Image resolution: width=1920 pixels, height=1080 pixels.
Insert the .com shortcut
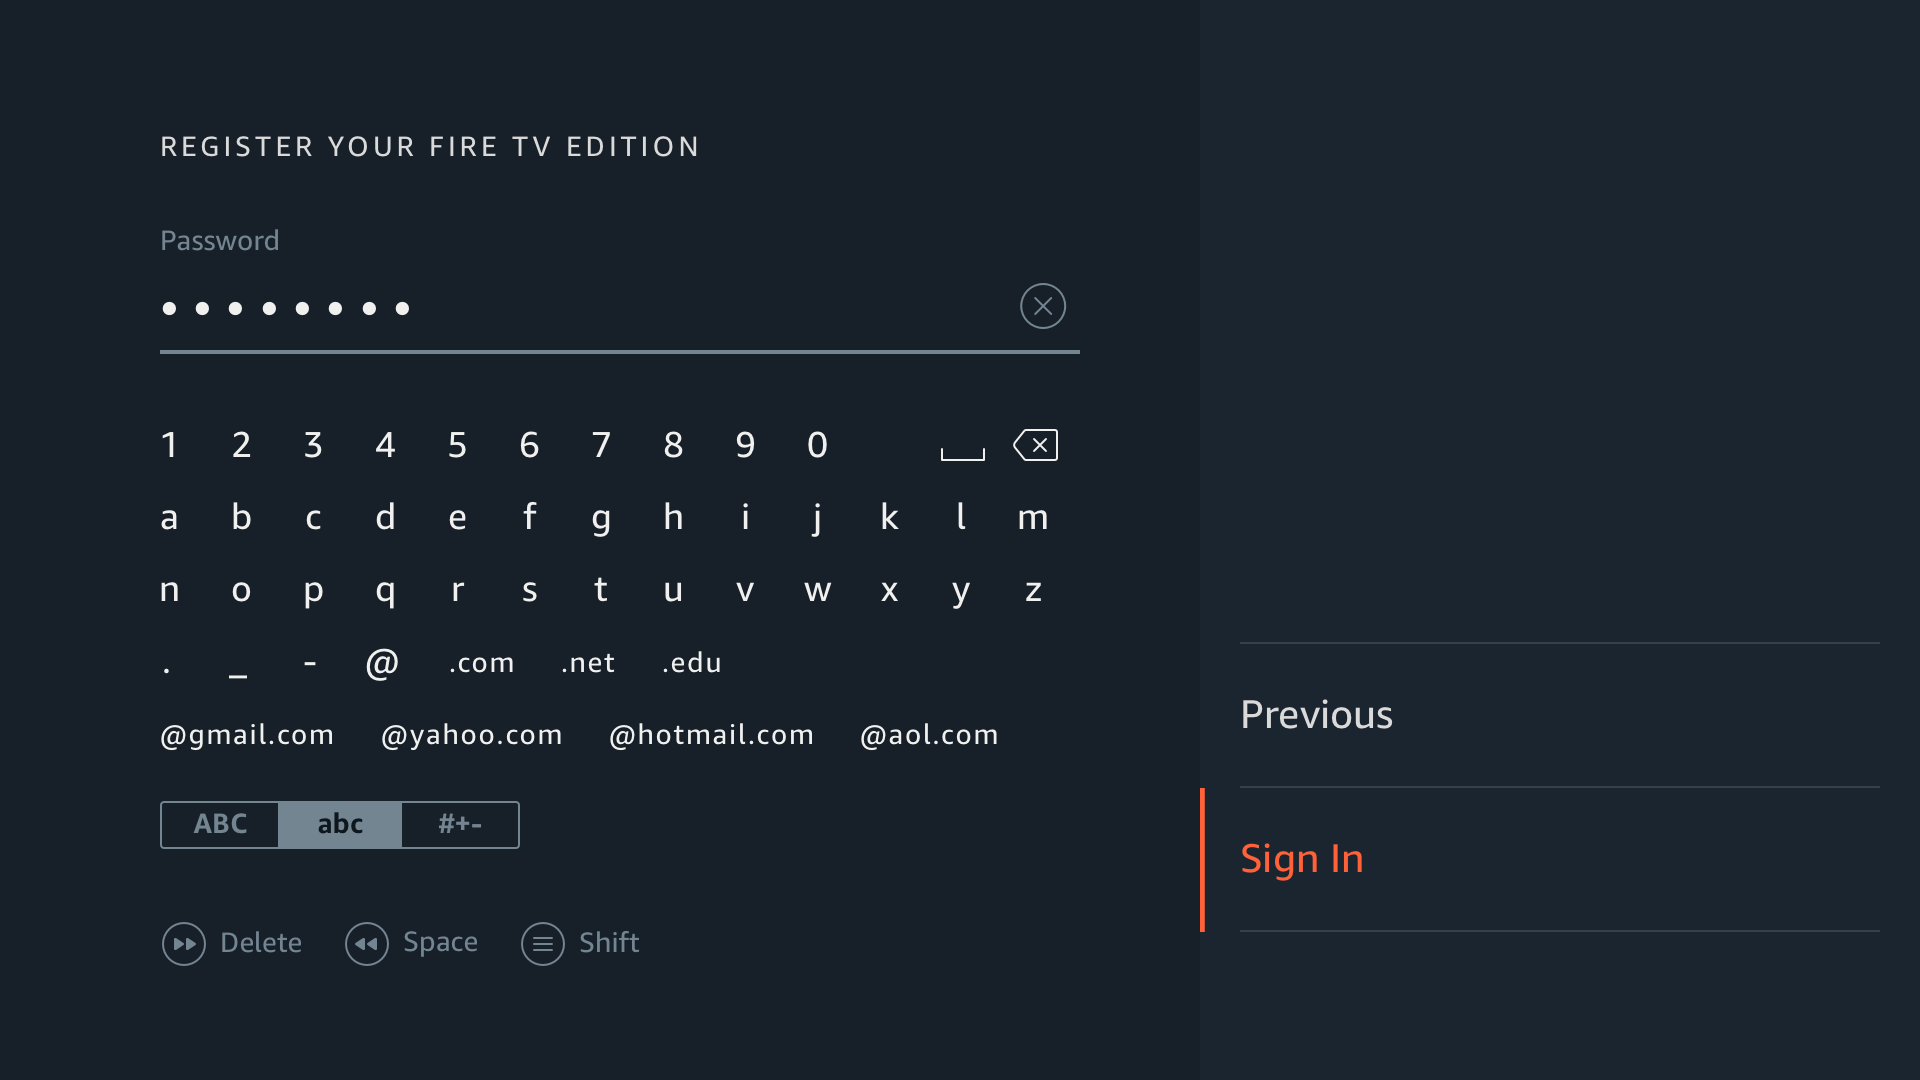(x=482, y=663)
